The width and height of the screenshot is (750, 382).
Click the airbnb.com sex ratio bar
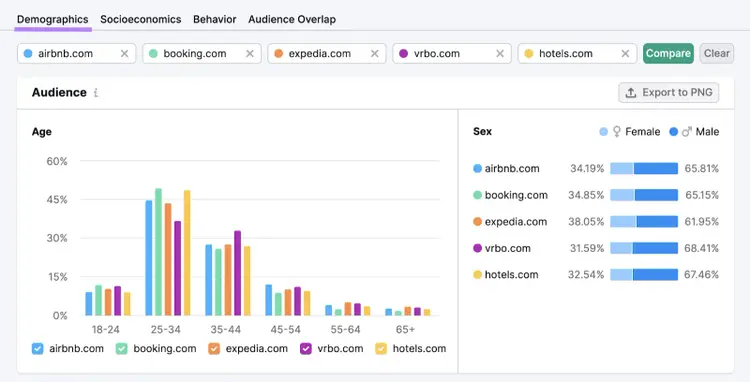pyautogui.click(x=644, y=168)
